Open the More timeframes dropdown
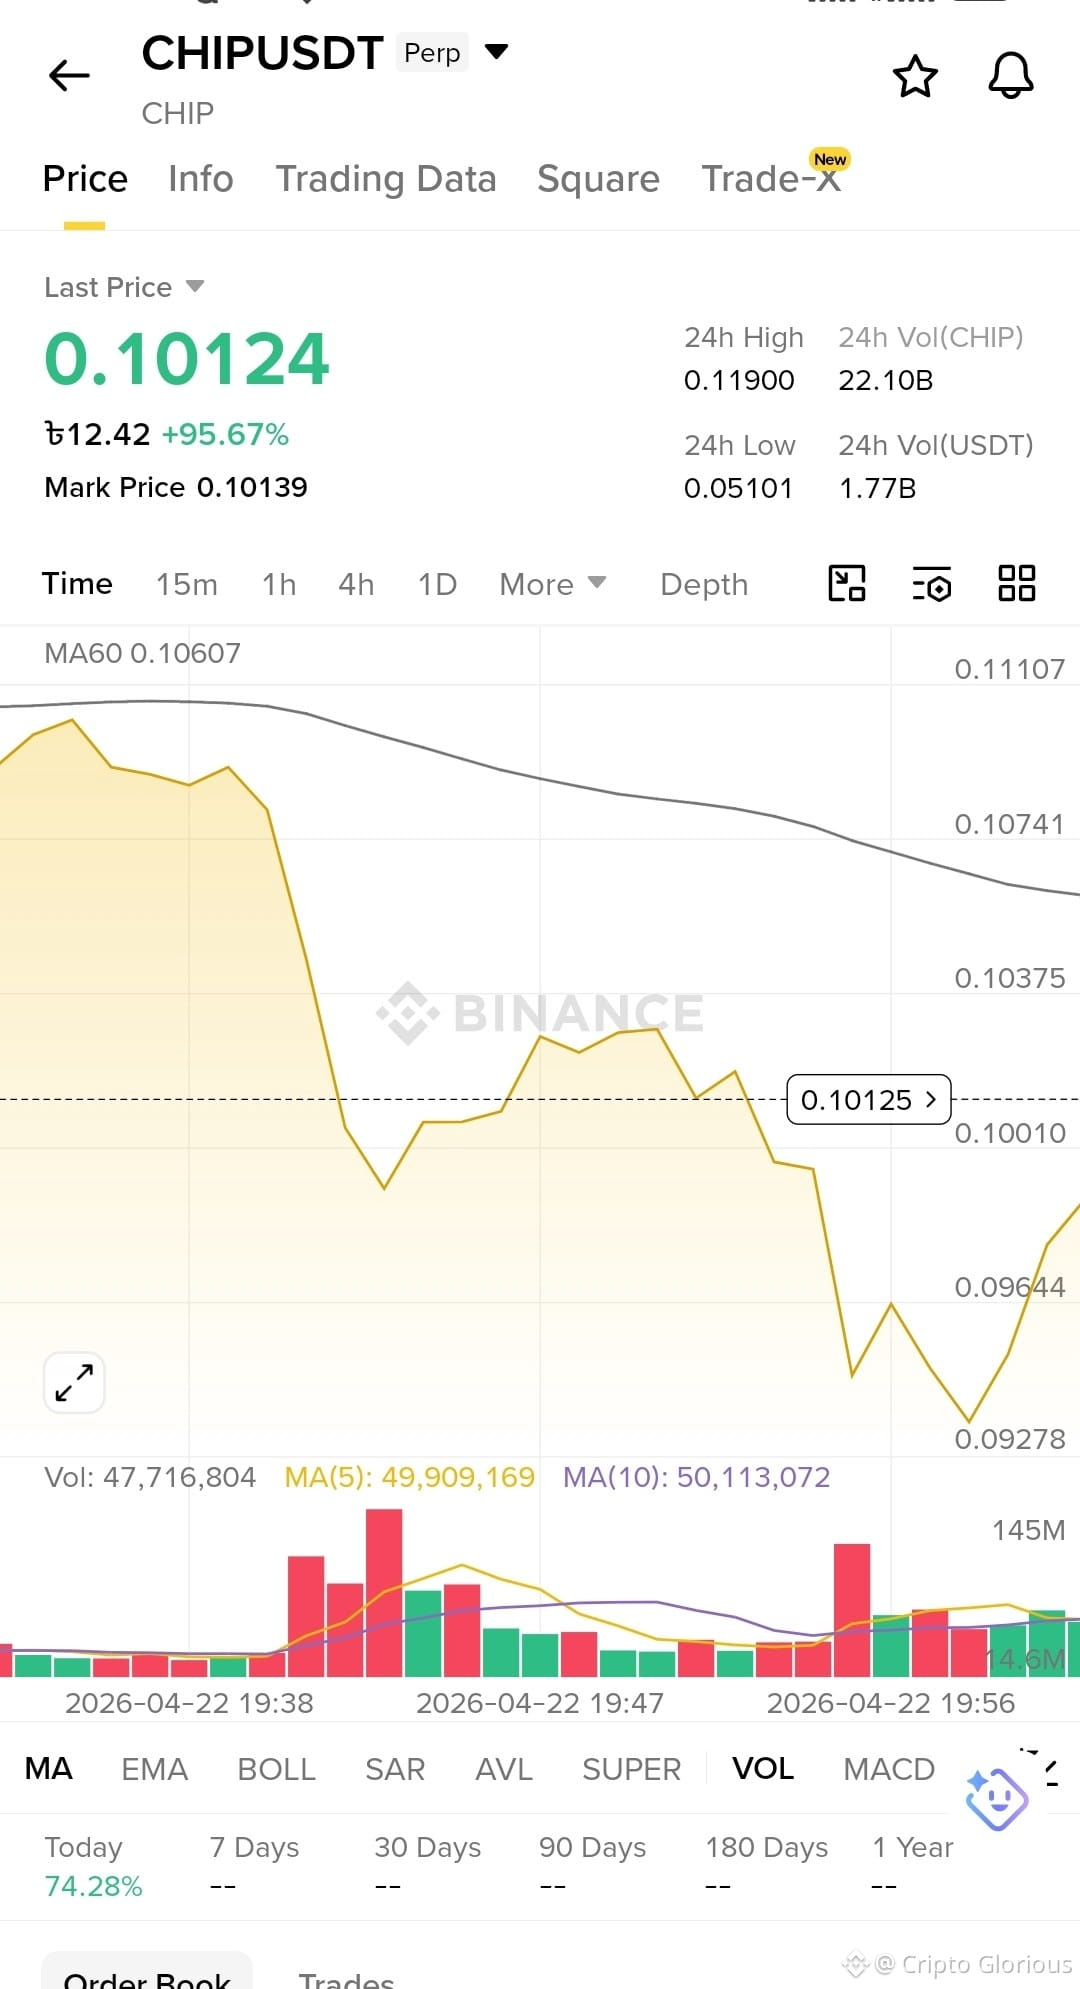Viewport: 1080px width, 1989px height. 552,584
